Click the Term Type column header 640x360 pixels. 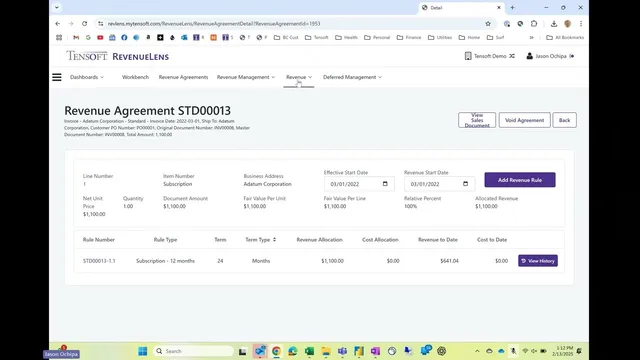point(258,240)
